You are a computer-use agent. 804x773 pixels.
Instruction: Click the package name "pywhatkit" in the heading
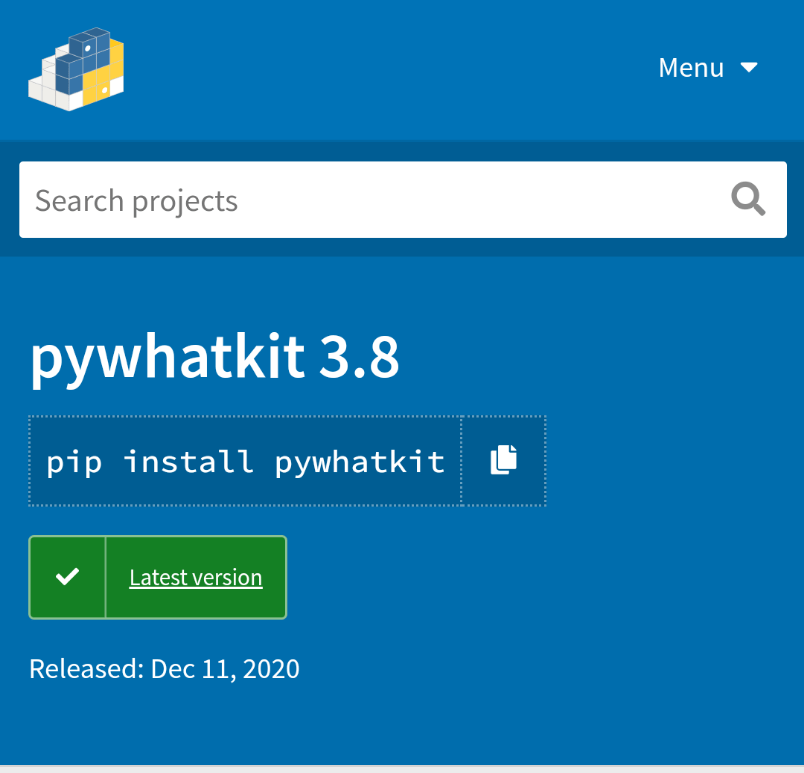pos(167,357)
